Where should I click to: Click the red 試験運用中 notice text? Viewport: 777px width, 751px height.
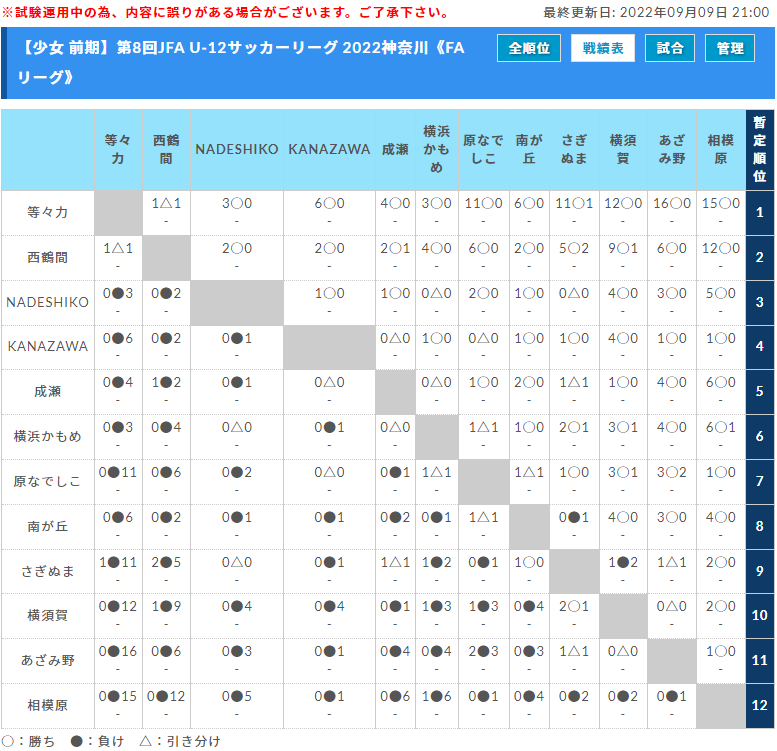[x=225, y=12]
